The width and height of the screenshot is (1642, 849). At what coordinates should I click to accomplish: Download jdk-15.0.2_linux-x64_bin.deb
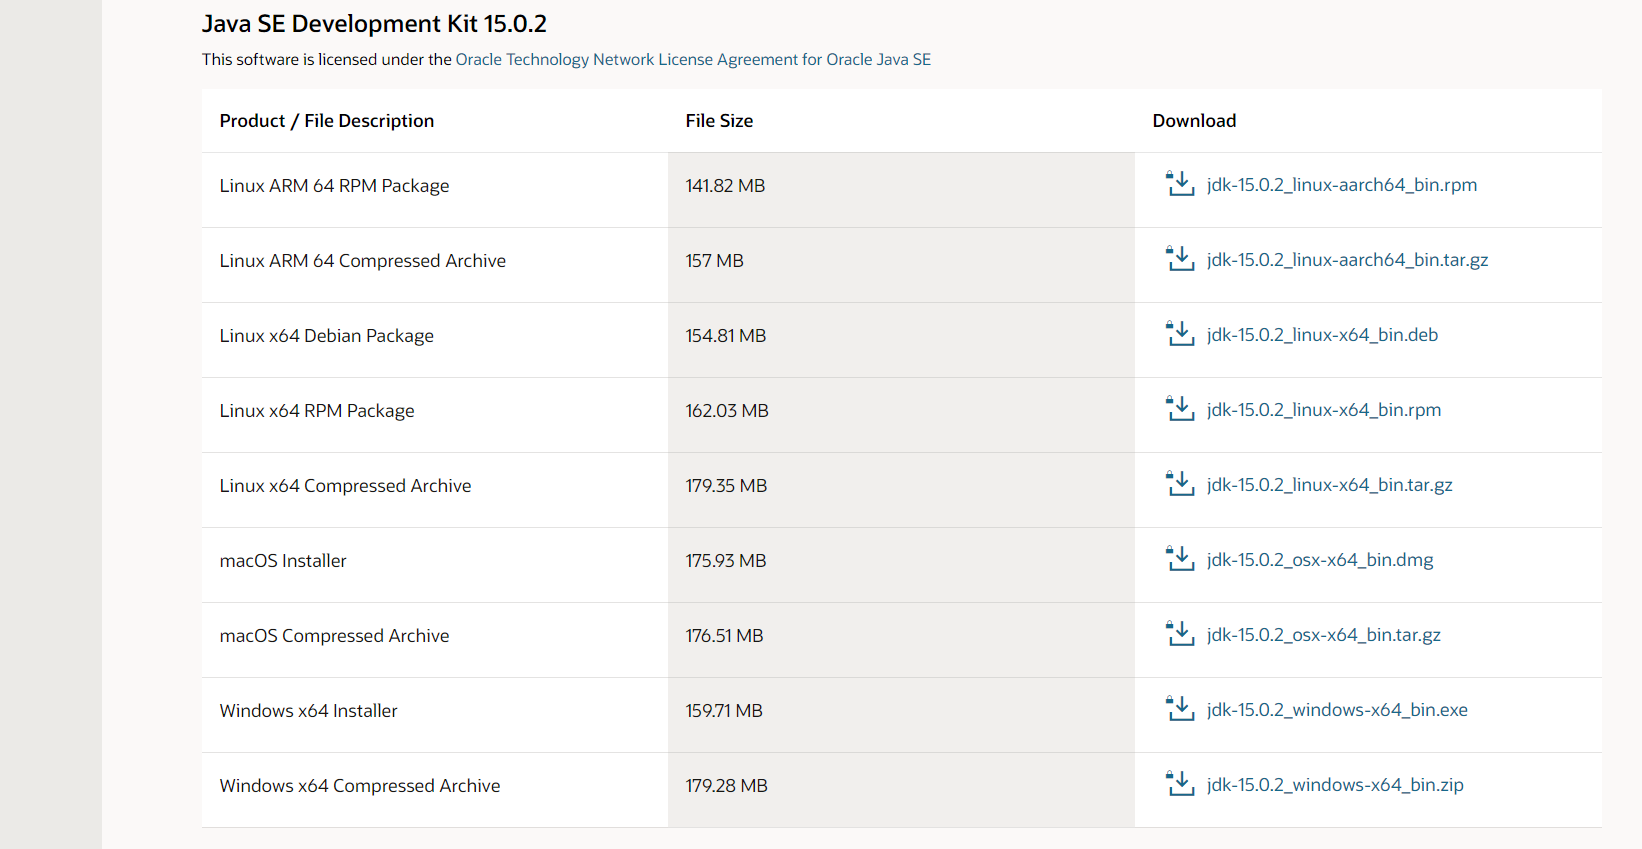click(1322, 335)
